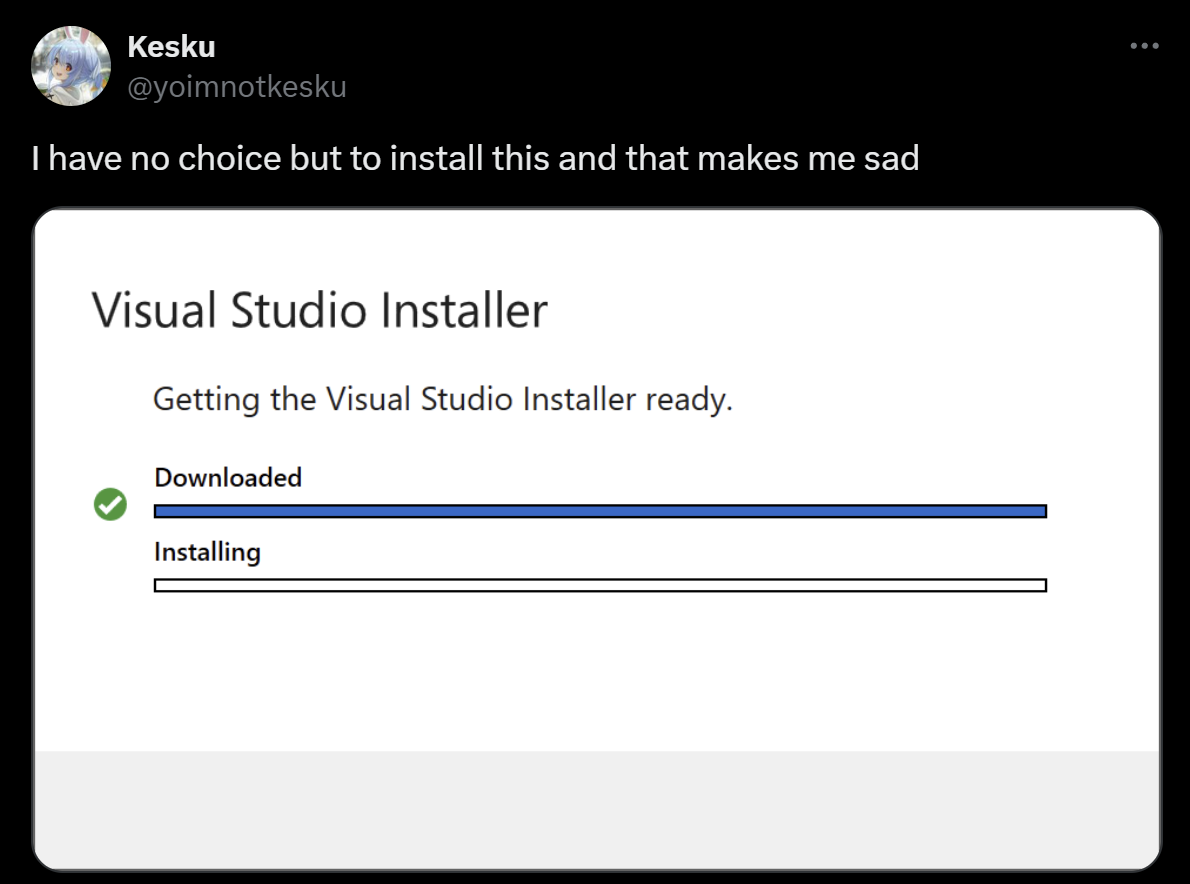1190x884 pixels.
Task: Open Kesku's bunny-girl profile avatar
Action: click(x=71, y=66)
